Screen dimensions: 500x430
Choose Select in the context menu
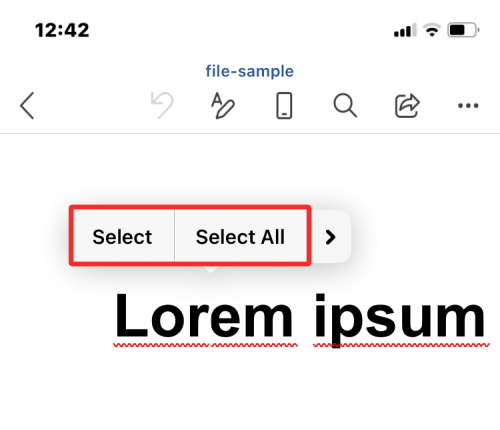tap(122, 237)
